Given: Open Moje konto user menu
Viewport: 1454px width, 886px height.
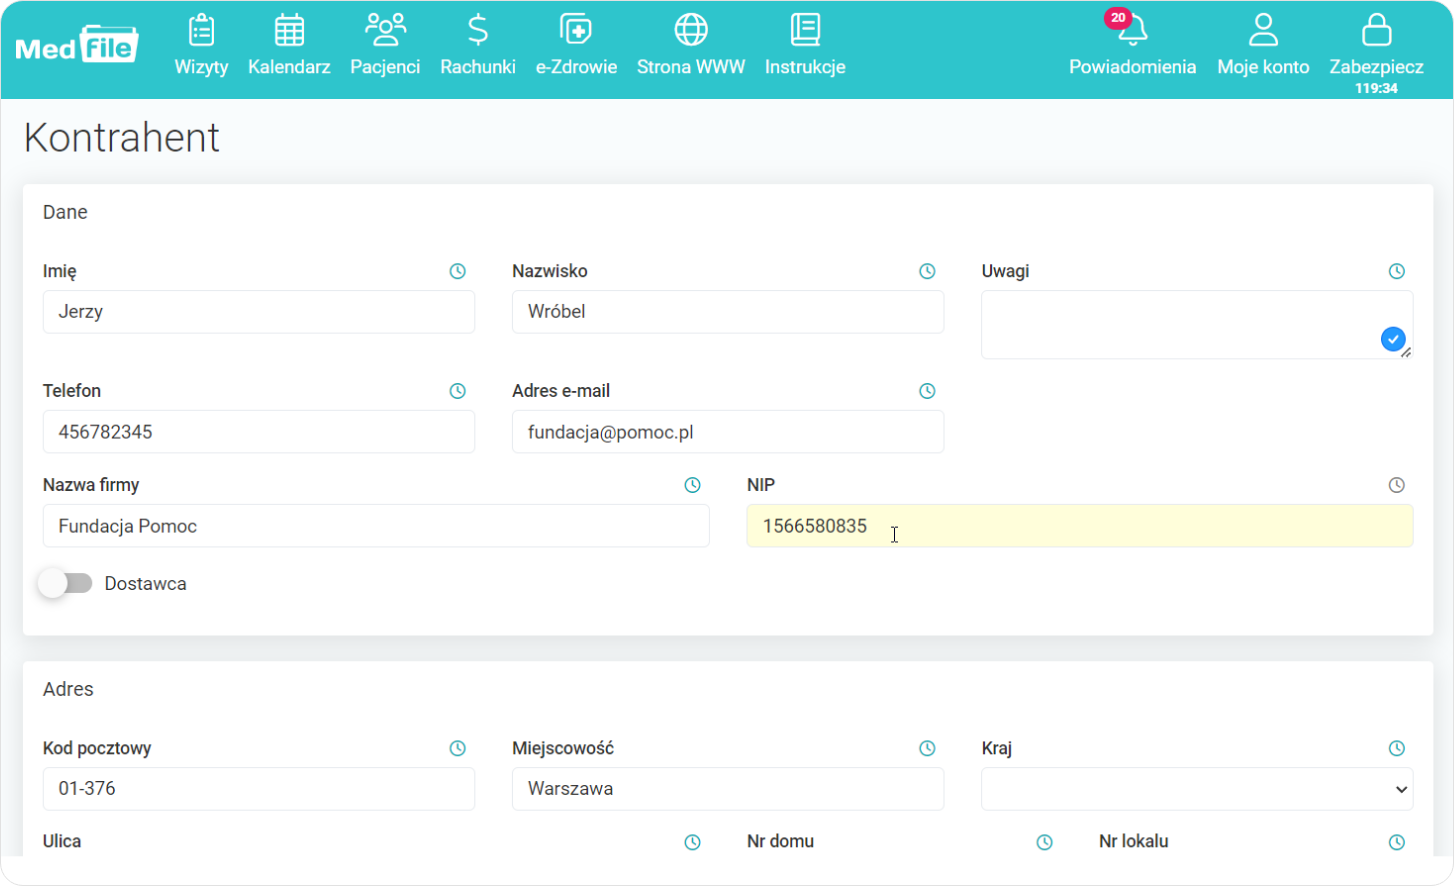Looking at the screenshot, I should 1263,45.
